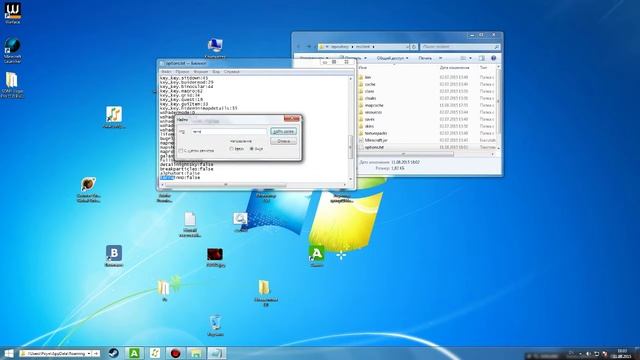Open the Edit menu in Notepad
Screen dimensions: 640x360
[x=182, y=72]
